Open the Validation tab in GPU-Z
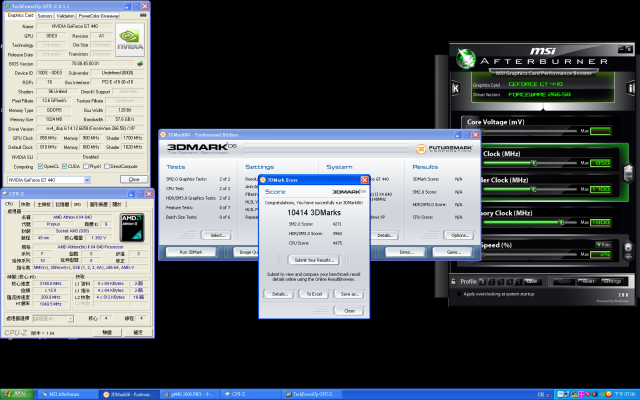Screen dimensions: 640x400 point(65,16)
